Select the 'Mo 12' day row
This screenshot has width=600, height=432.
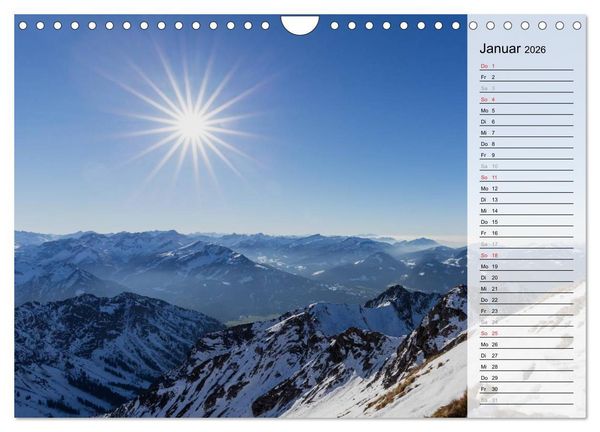[527, 189]
